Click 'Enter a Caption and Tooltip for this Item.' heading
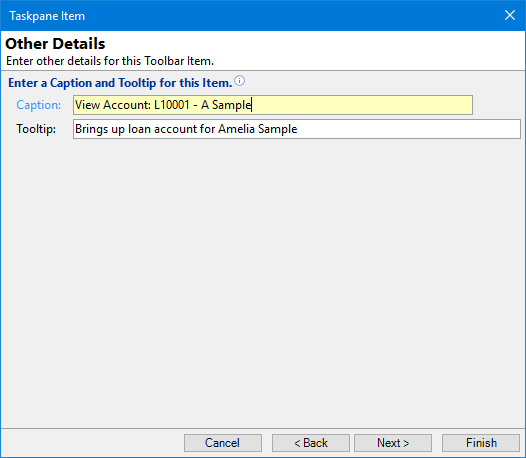The width and height of the screenshot is (526, 458). pos(120,83)
